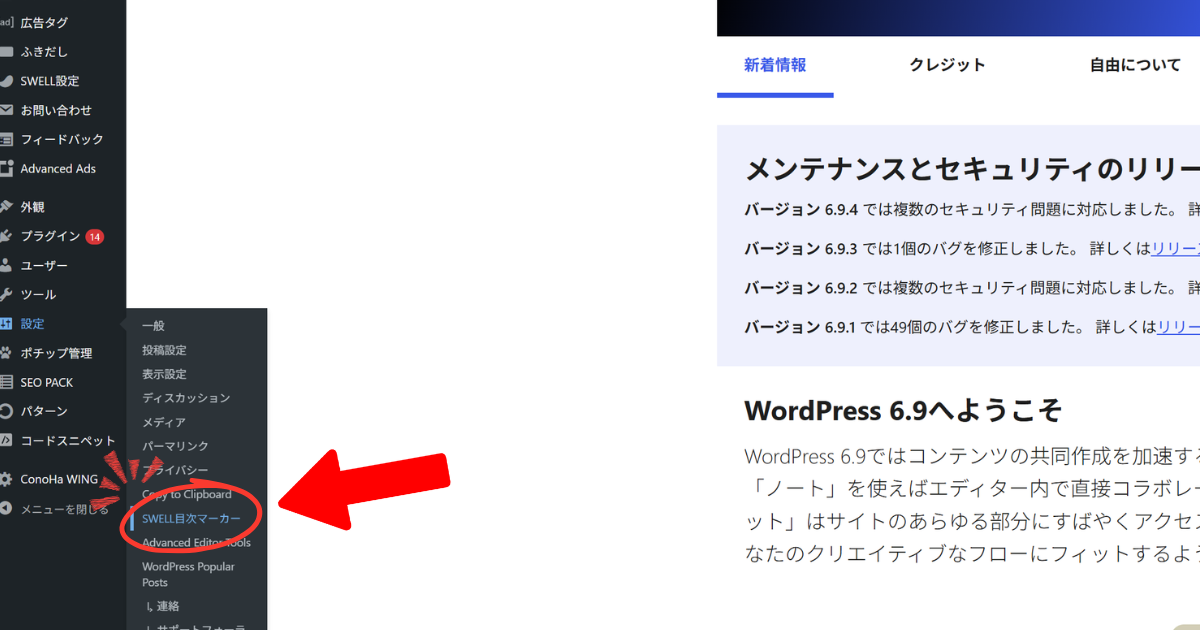Choose Advanced Editor Tools submenu item
This screenshot has height=630, width=1200.
click(196, 543)
